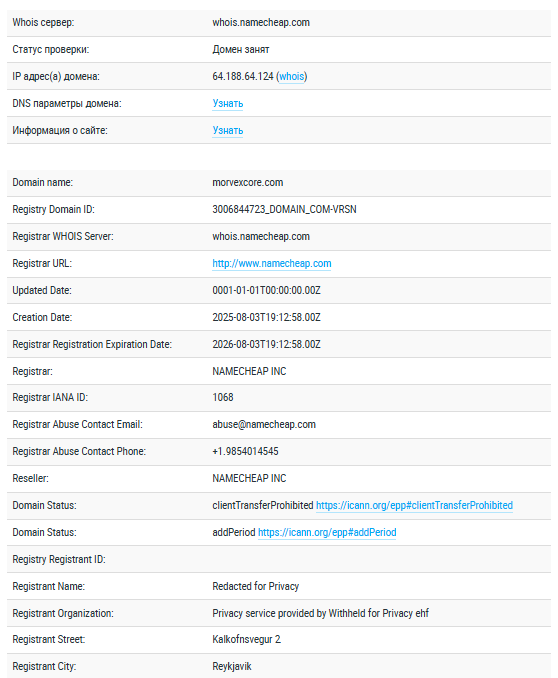Open the icann.org addPeriod link
Screen dimensions: 558x678
[327, 532]
